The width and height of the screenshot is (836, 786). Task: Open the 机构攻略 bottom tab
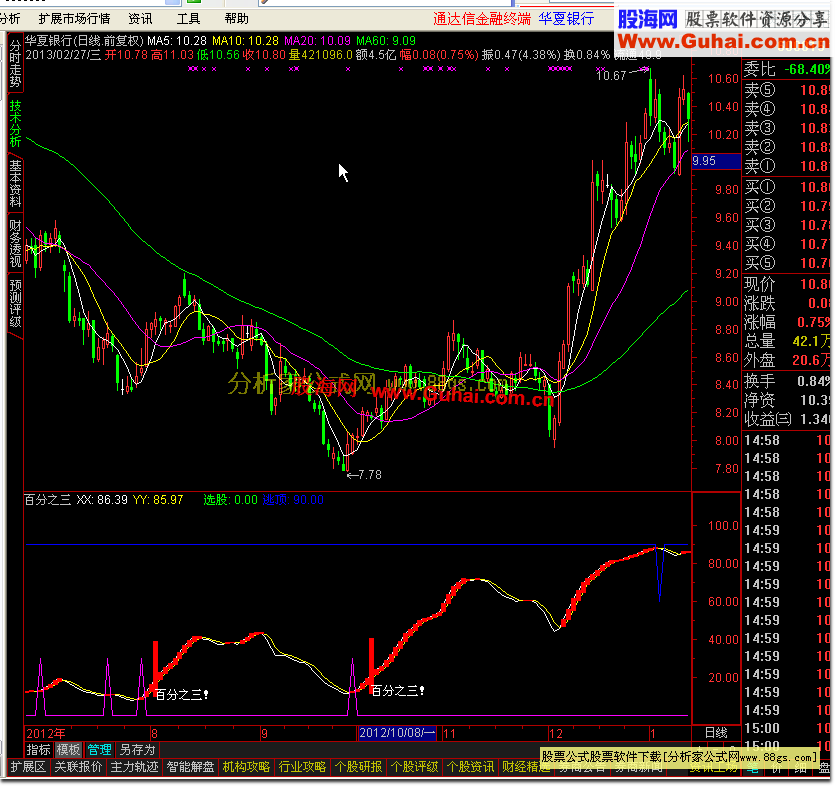tap(246, 767)
